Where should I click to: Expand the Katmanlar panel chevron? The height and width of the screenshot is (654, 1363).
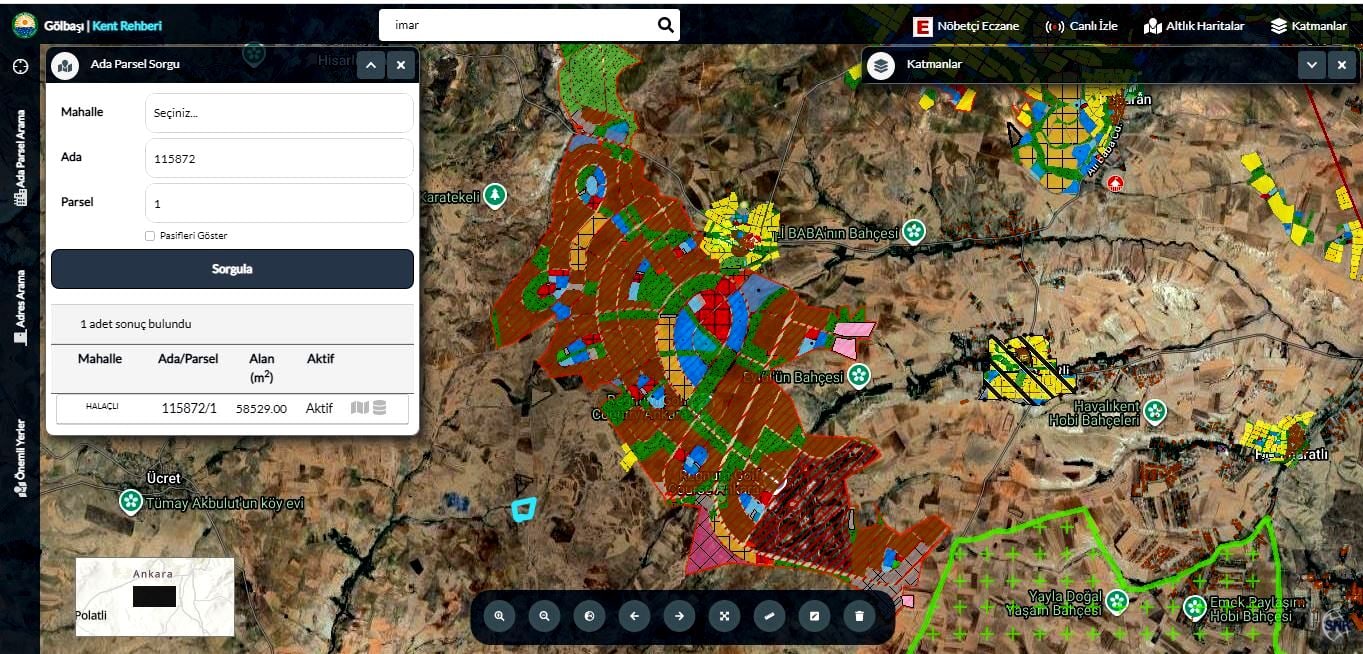click(1312, 66)
